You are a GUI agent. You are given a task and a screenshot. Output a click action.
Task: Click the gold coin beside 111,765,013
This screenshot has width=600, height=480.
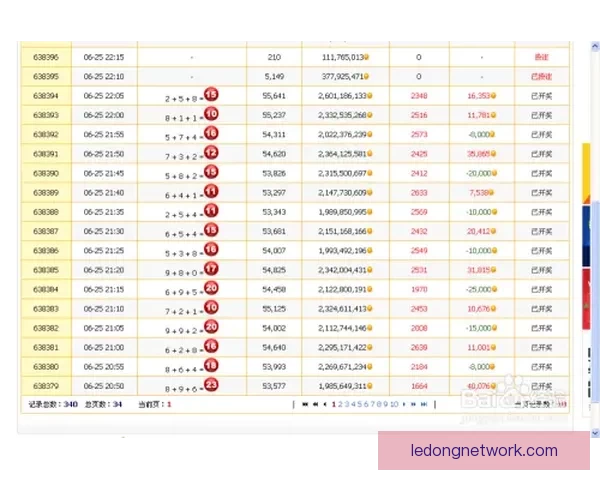click(x=366, y=57)
